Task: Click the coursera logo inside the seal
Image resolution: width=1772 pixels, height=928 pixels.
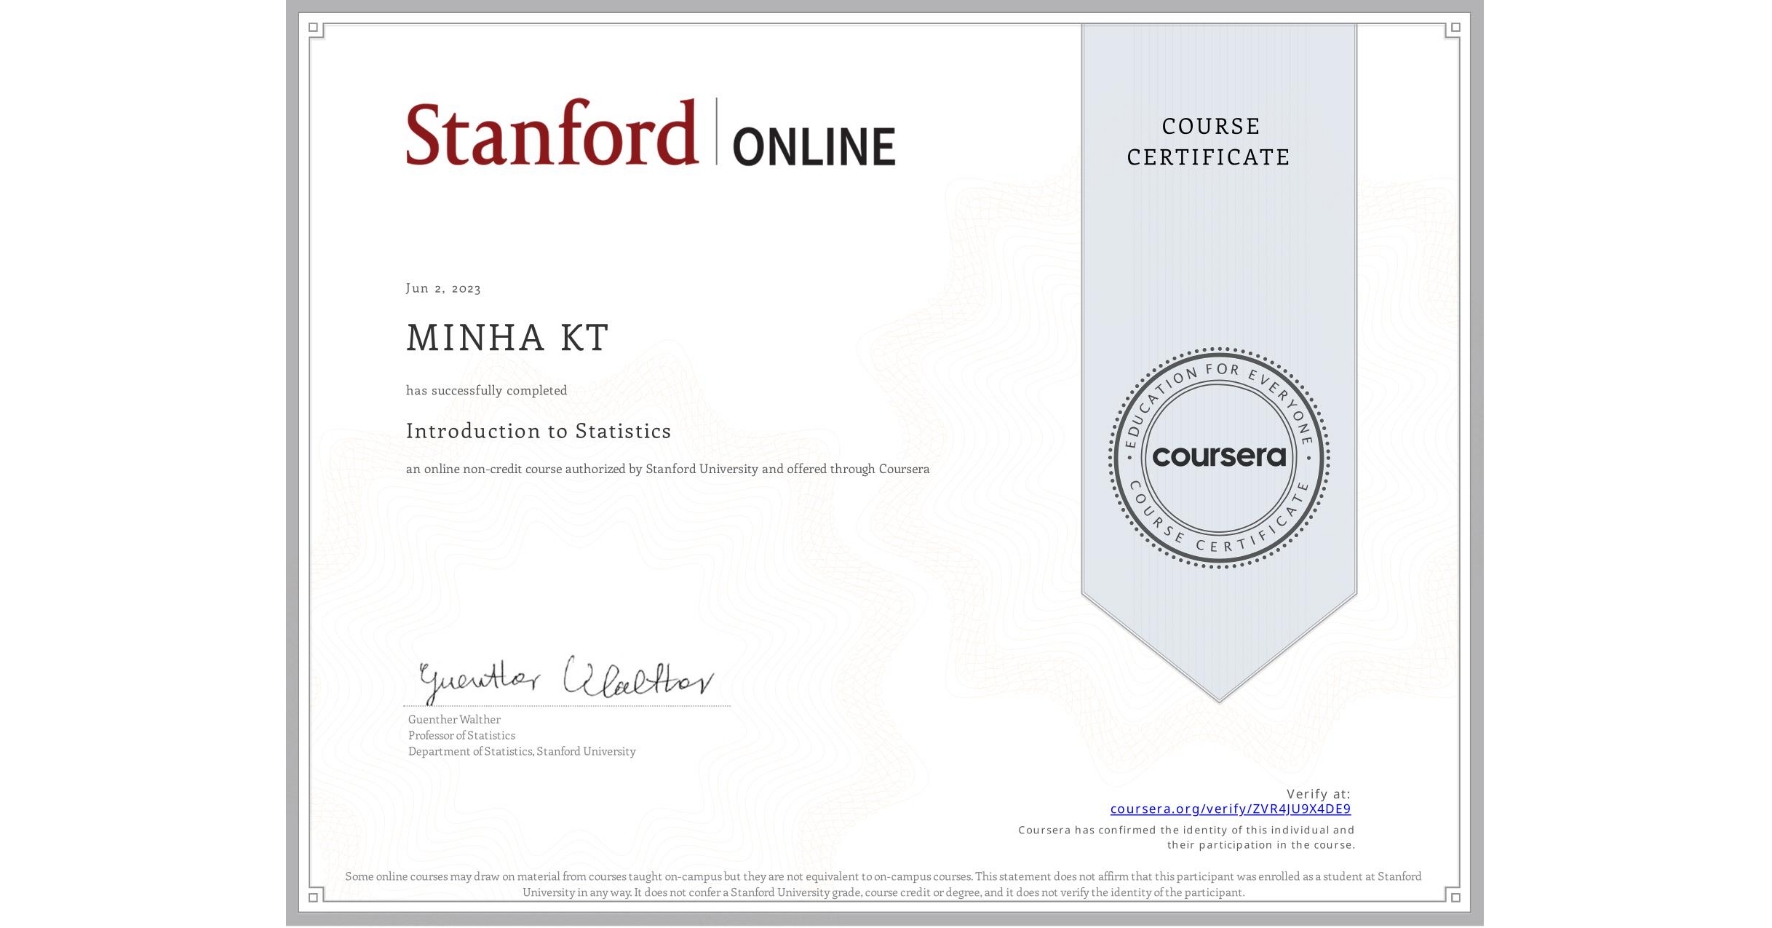Action: [x=1219, y=457]
